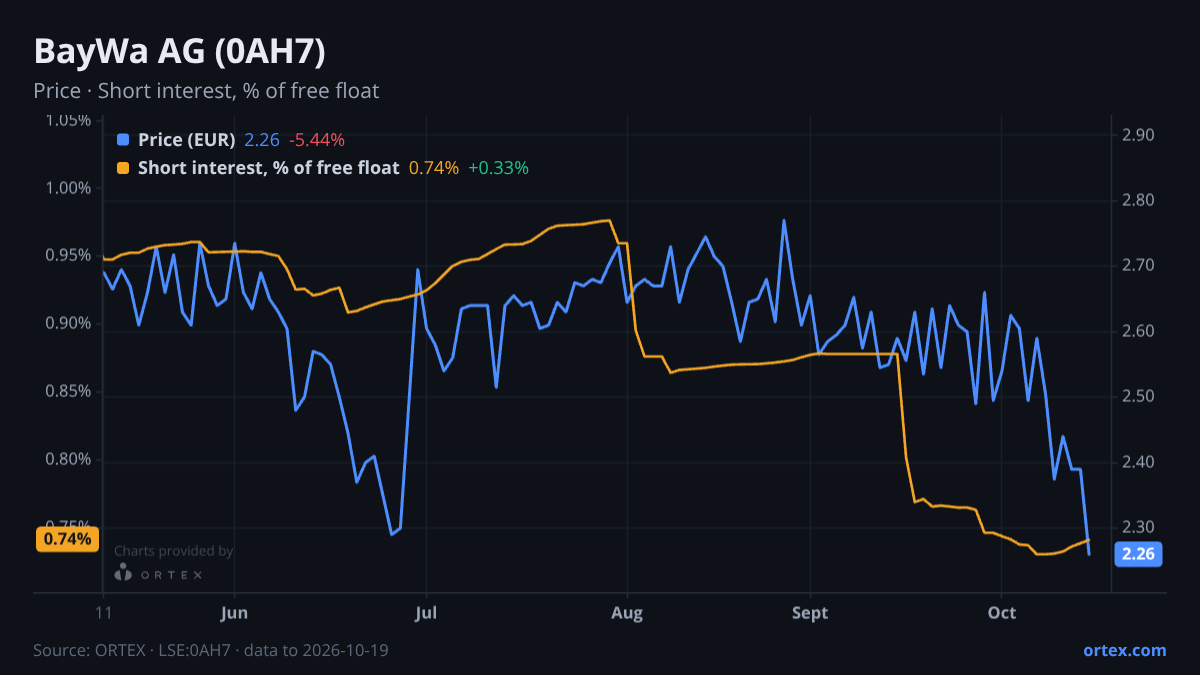Click the Aug label on the date axis
Viewport: 1200px width, 675px height.
[627, 613]
